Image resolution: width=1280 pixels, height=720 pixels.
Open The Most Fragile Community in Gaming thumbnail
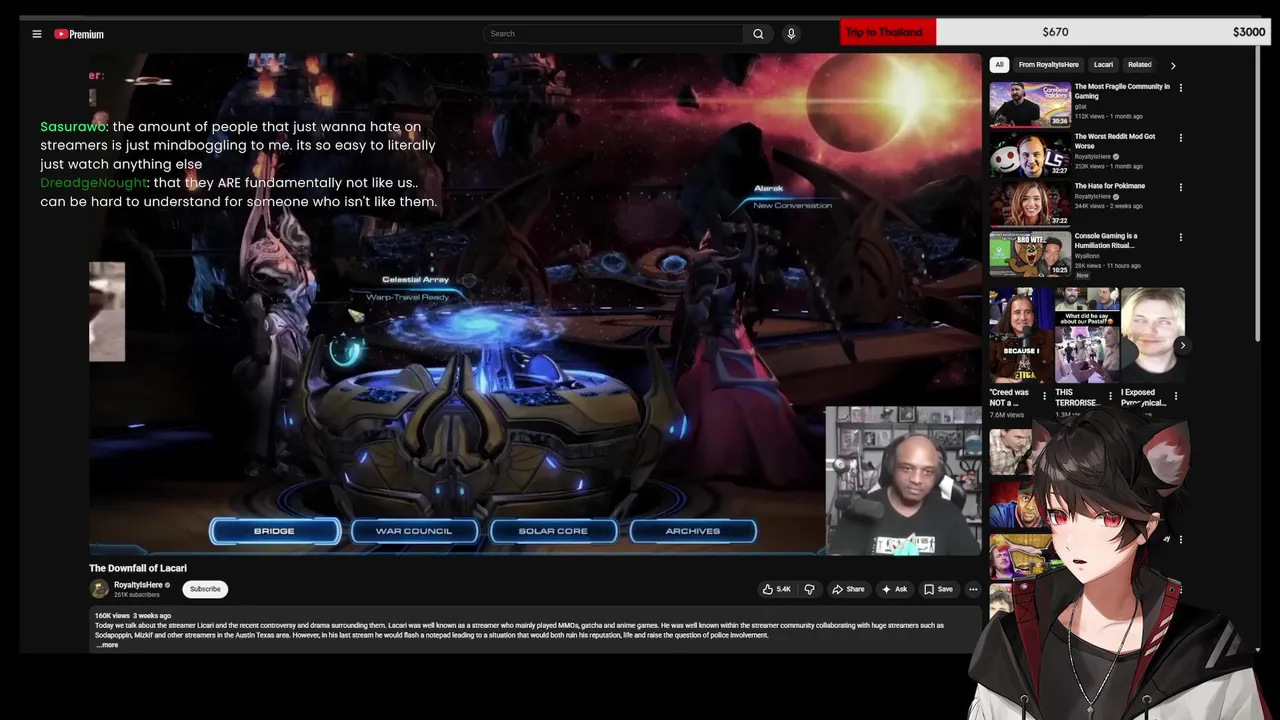pos(1030,104)
